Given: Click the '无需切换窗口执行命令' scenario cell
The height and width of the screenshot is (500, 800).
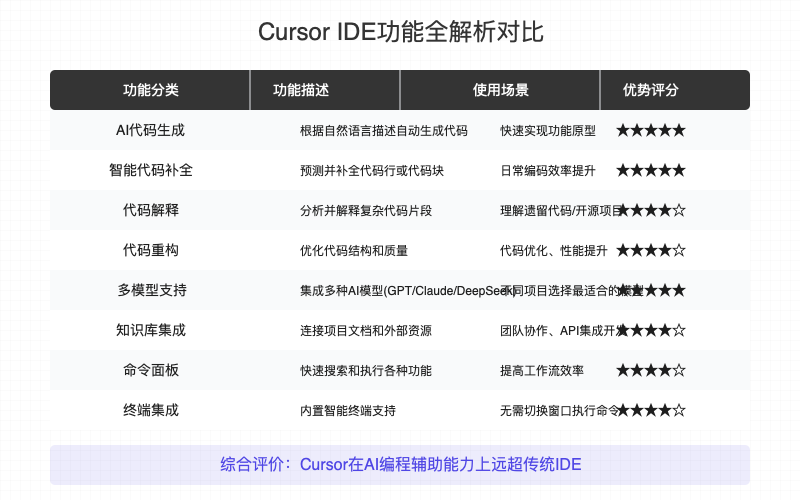Looking at the screenshot, I should pyautogui.click(x=560, y=411).
